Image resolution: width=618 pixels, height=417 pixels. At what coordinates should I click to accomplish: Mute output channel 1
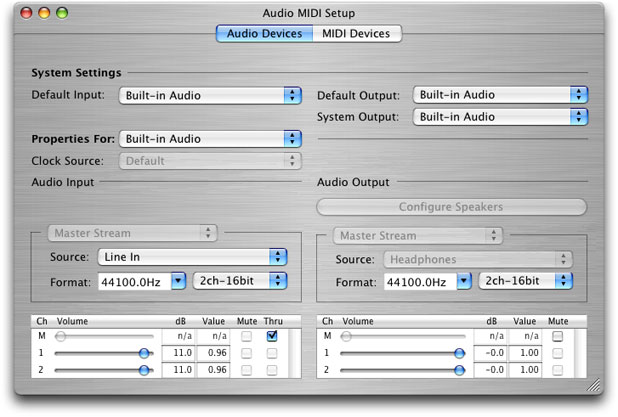(x=557, y=353)
